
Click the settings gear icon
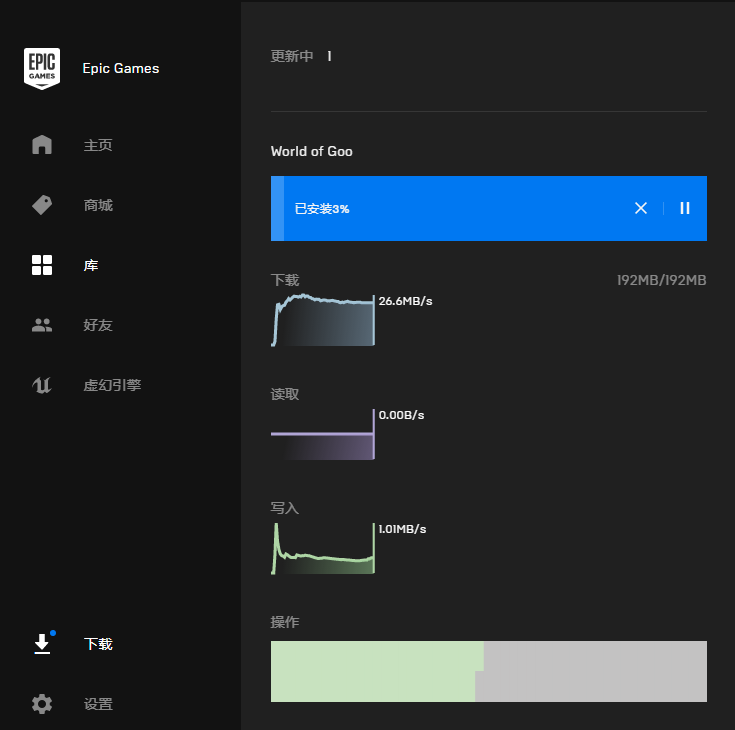click(42, 704)
